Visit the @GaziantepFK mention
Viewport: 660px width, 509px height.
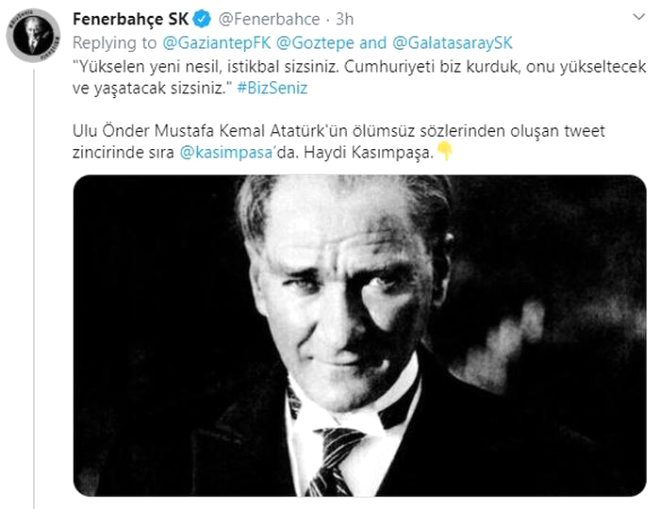click(217, 43)
